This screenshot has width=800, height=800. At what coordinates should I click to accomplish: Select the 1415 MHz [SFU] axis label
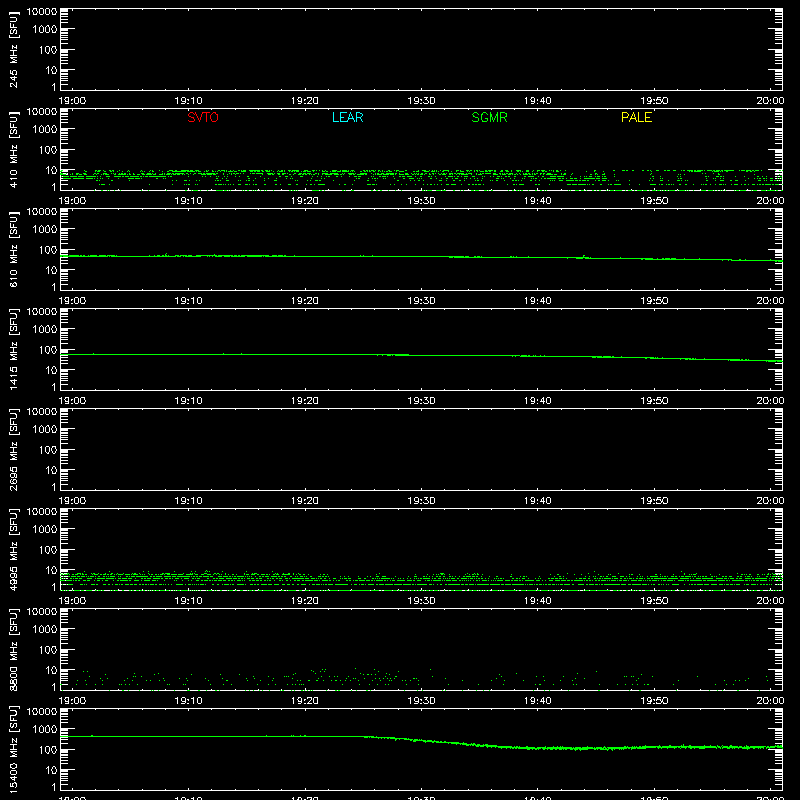pos(14,350)
